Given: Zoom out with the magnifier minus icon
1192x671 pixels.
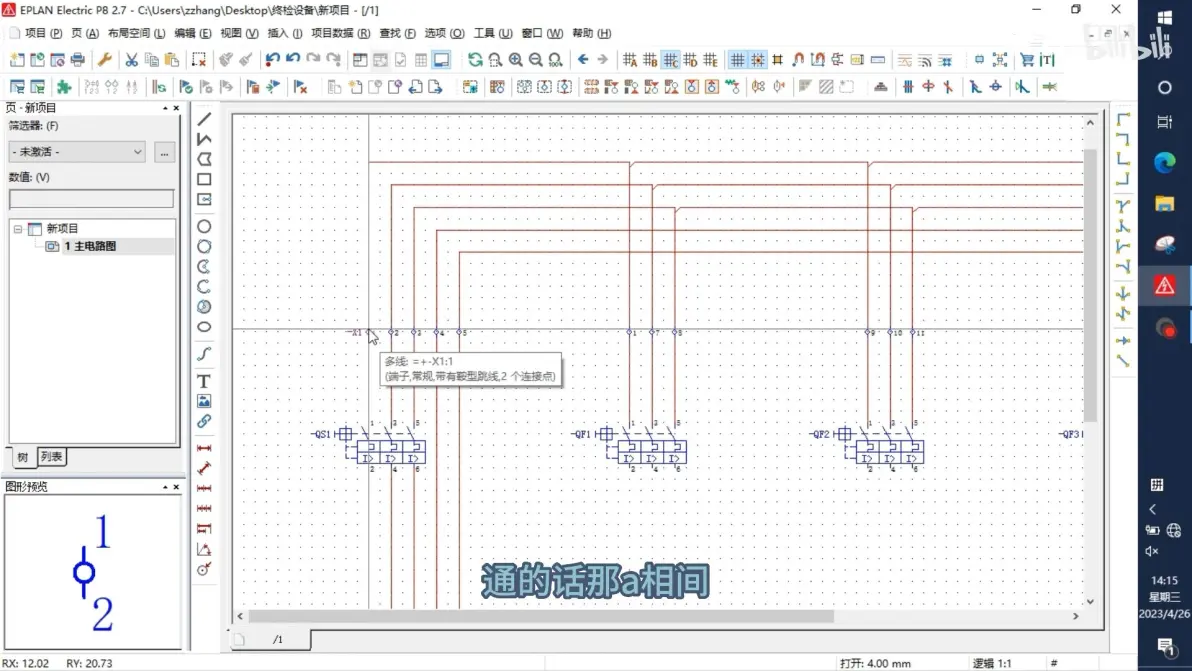Looking at the screenshot, I should click(536, 59).
